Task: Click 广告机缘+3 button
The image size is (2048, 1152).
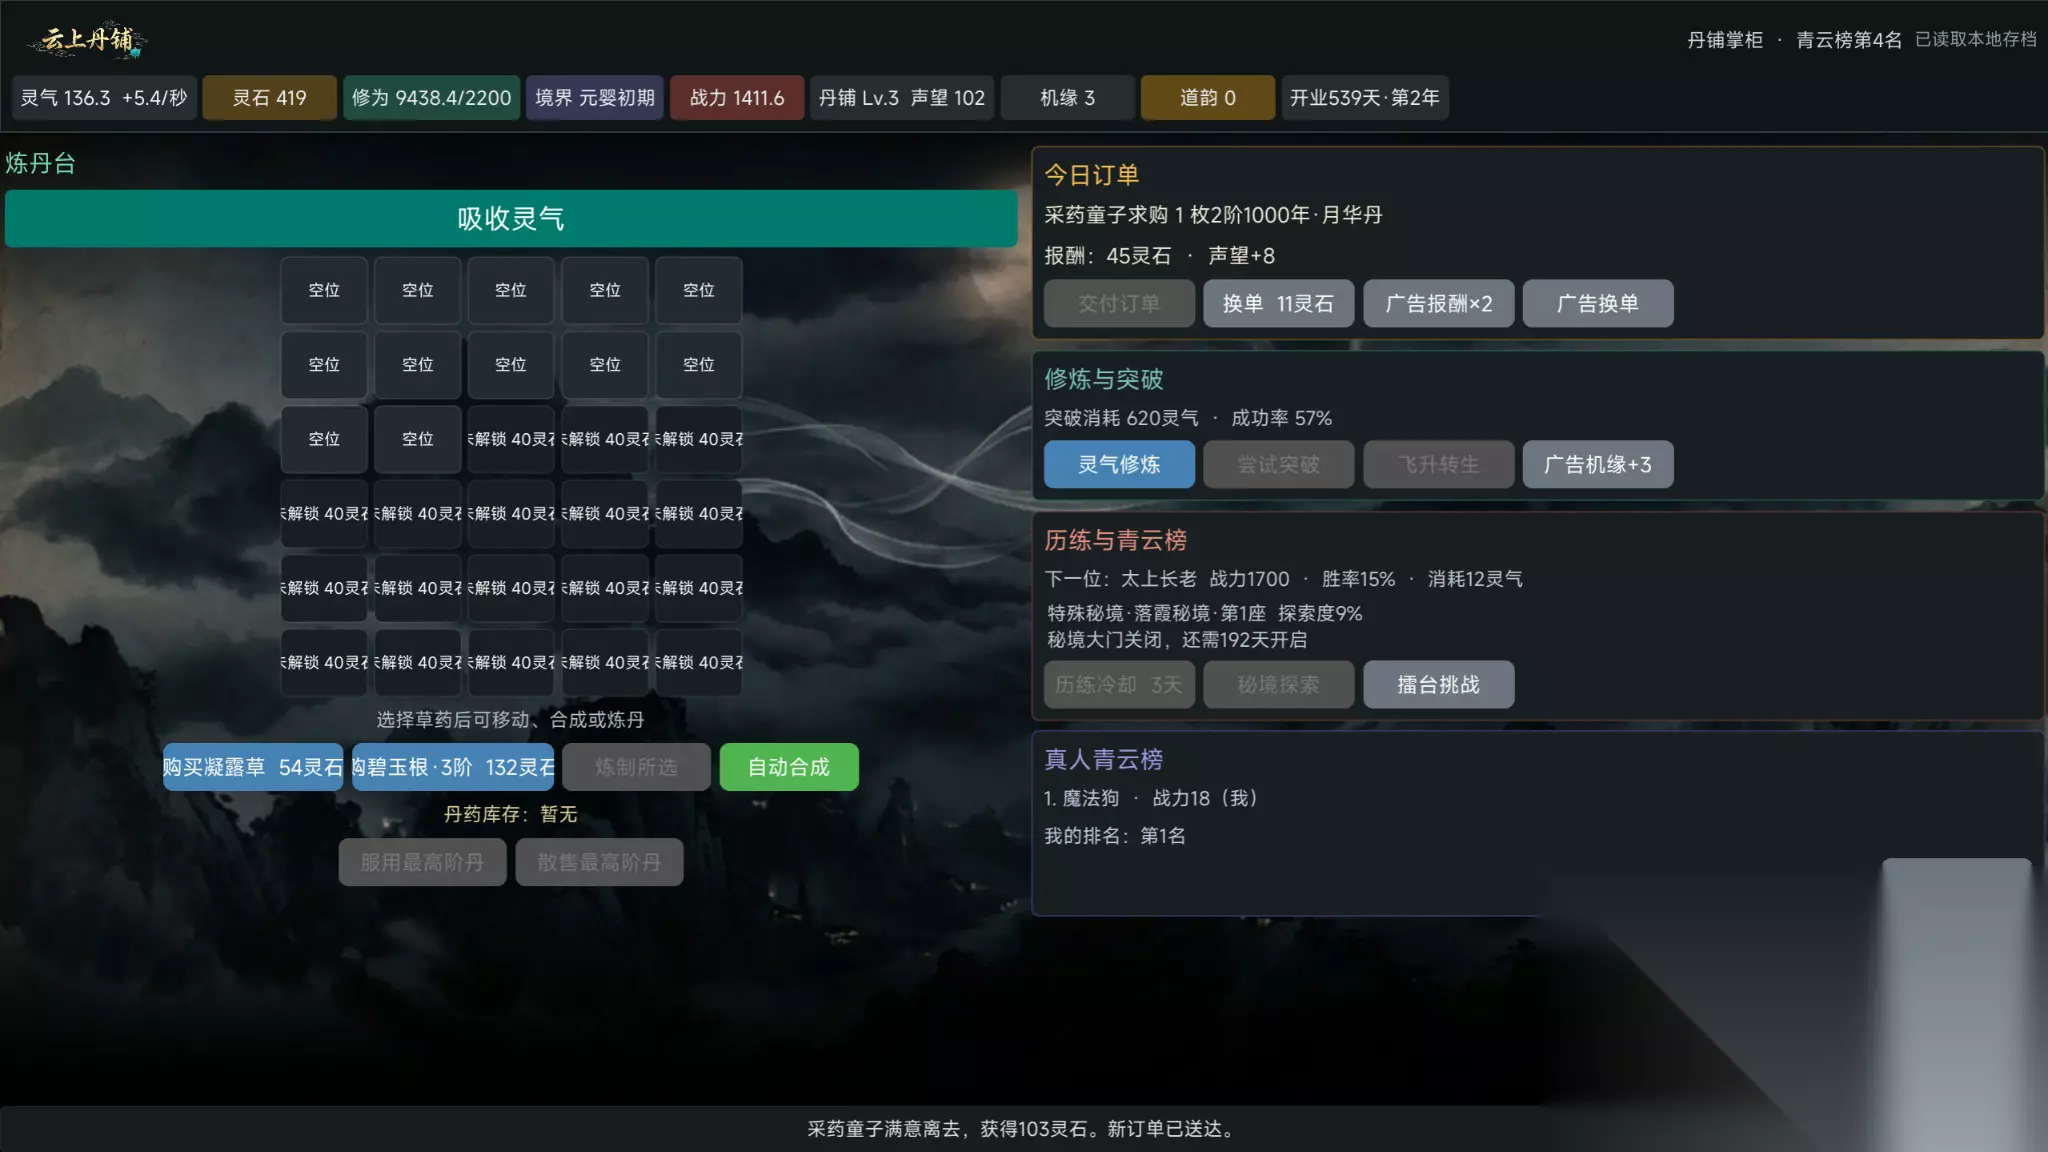Action: (1598, 464)
